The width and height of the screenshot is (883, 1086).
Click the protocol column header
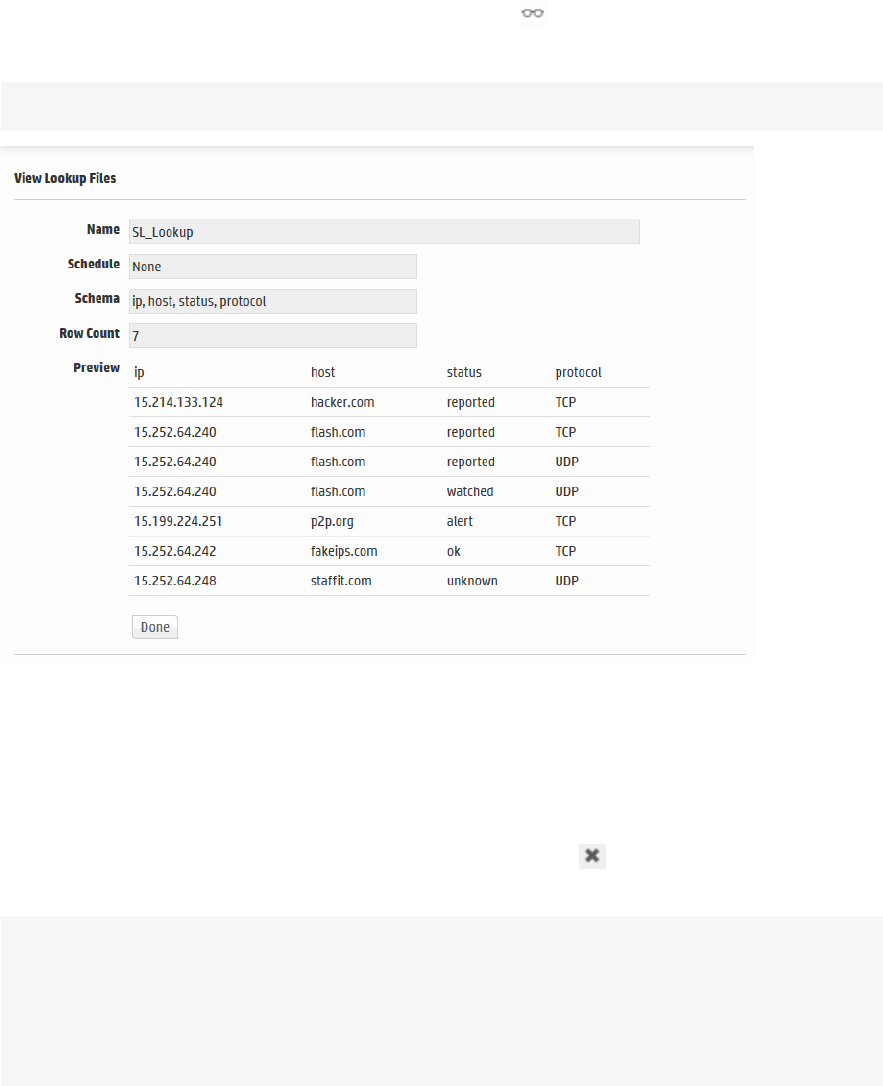(x=578, y=373)
